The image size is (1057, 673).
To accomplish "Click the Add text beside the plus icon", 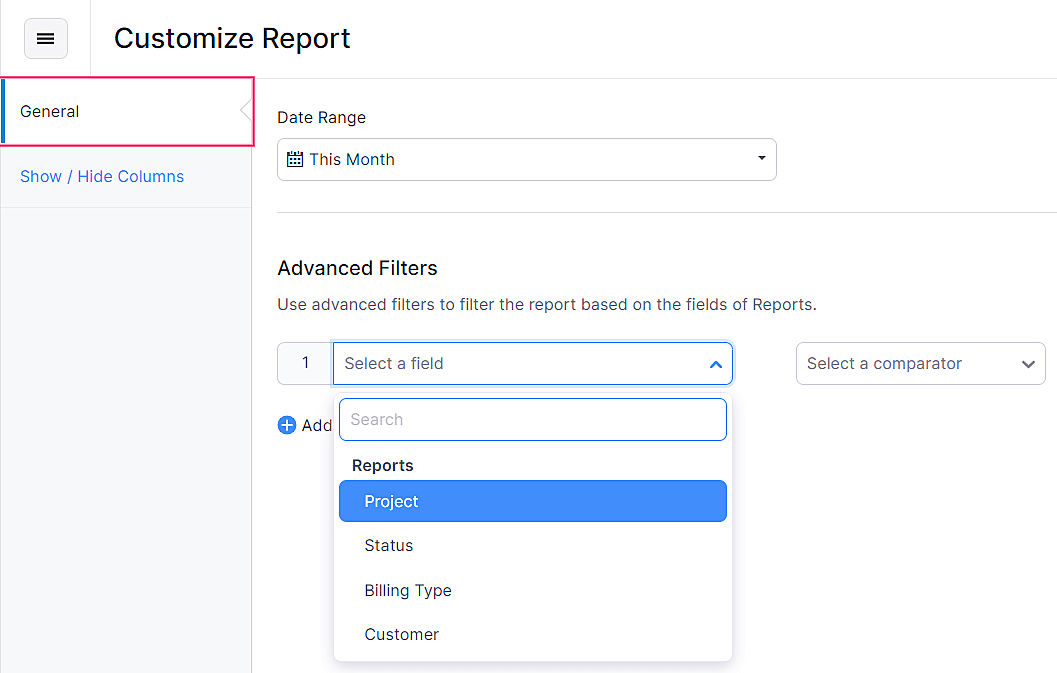I will click(317, 425).
